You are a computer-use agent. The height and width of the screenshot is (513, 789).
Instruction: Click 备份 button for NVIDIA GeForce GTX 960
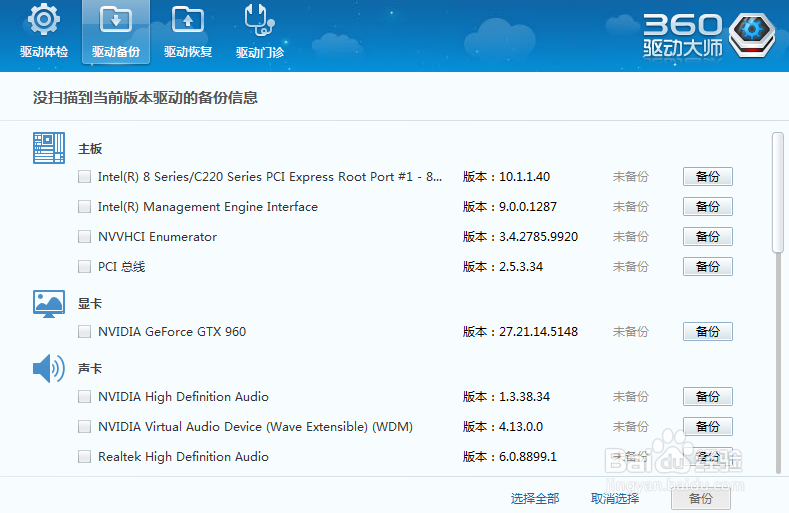pyautogui.click(x=707, y=332)
